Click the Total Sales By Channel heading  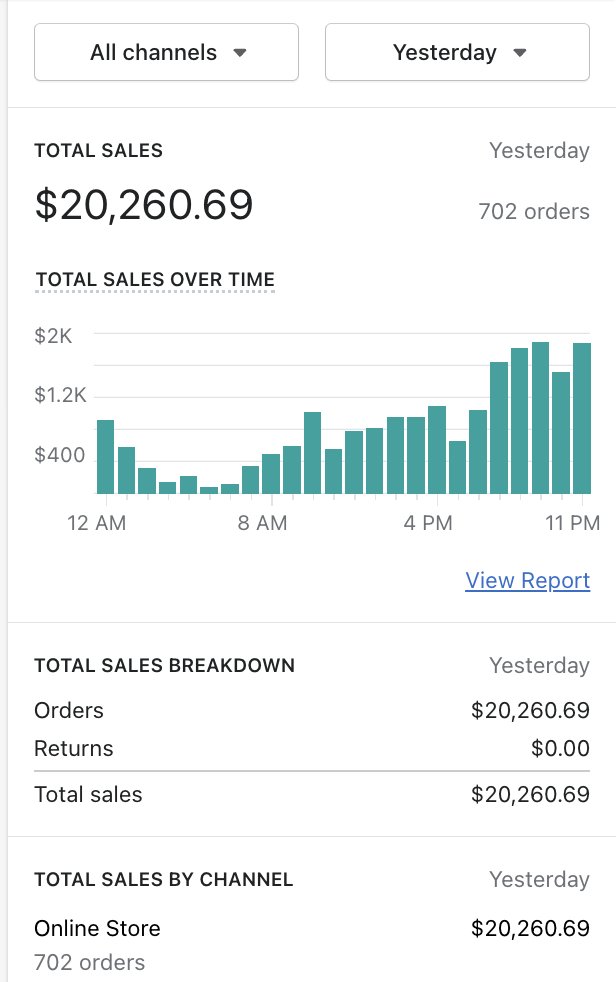click(x=164, y=880)
